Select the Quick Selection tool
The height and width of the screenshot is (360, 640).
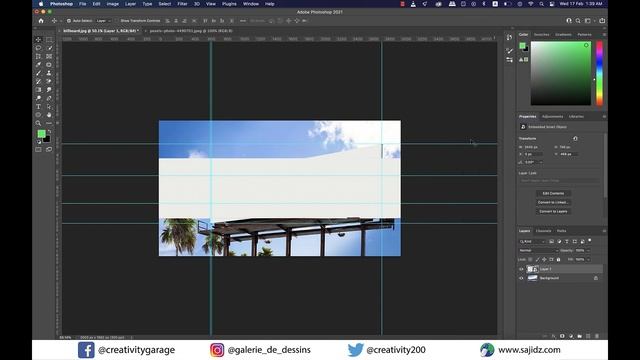[x=49, y=48]
